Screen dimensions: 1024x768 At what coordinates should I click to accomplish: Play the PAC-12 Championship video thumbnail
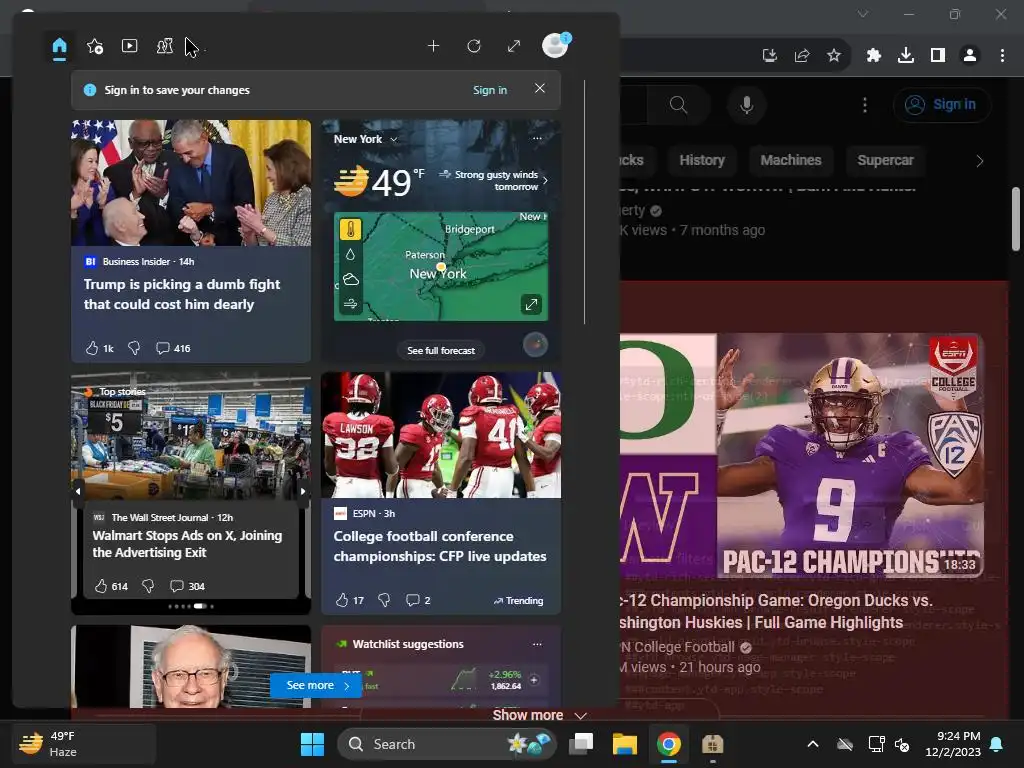[802, 455]
